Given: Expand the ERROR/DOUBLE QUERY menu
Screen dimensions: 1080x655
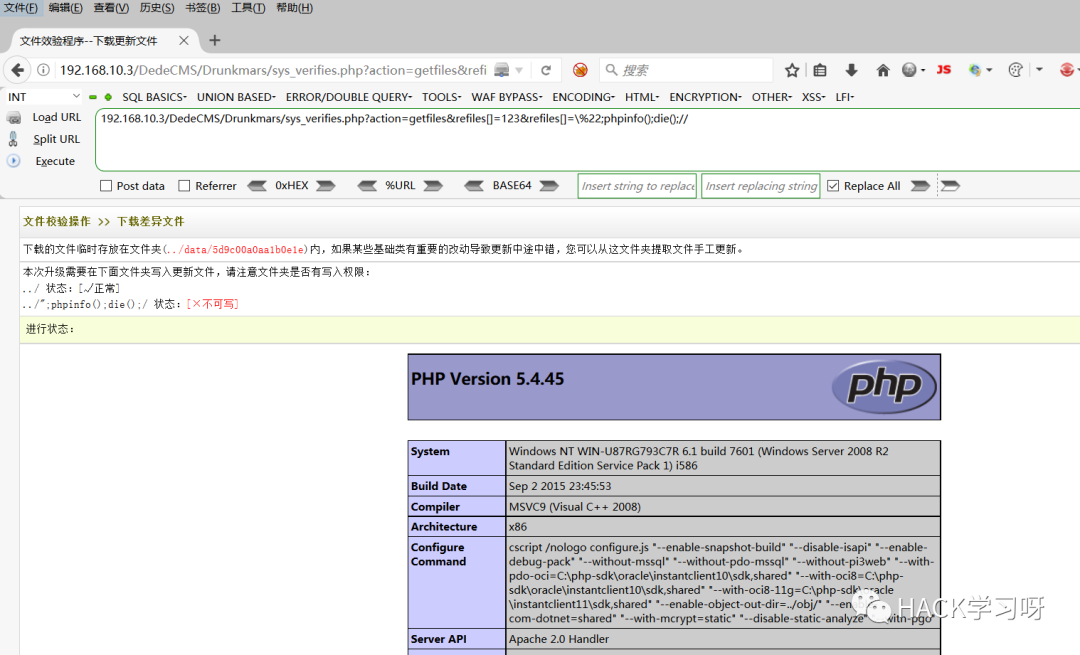Looking at the screenshot, I should (x=349, y=97).
